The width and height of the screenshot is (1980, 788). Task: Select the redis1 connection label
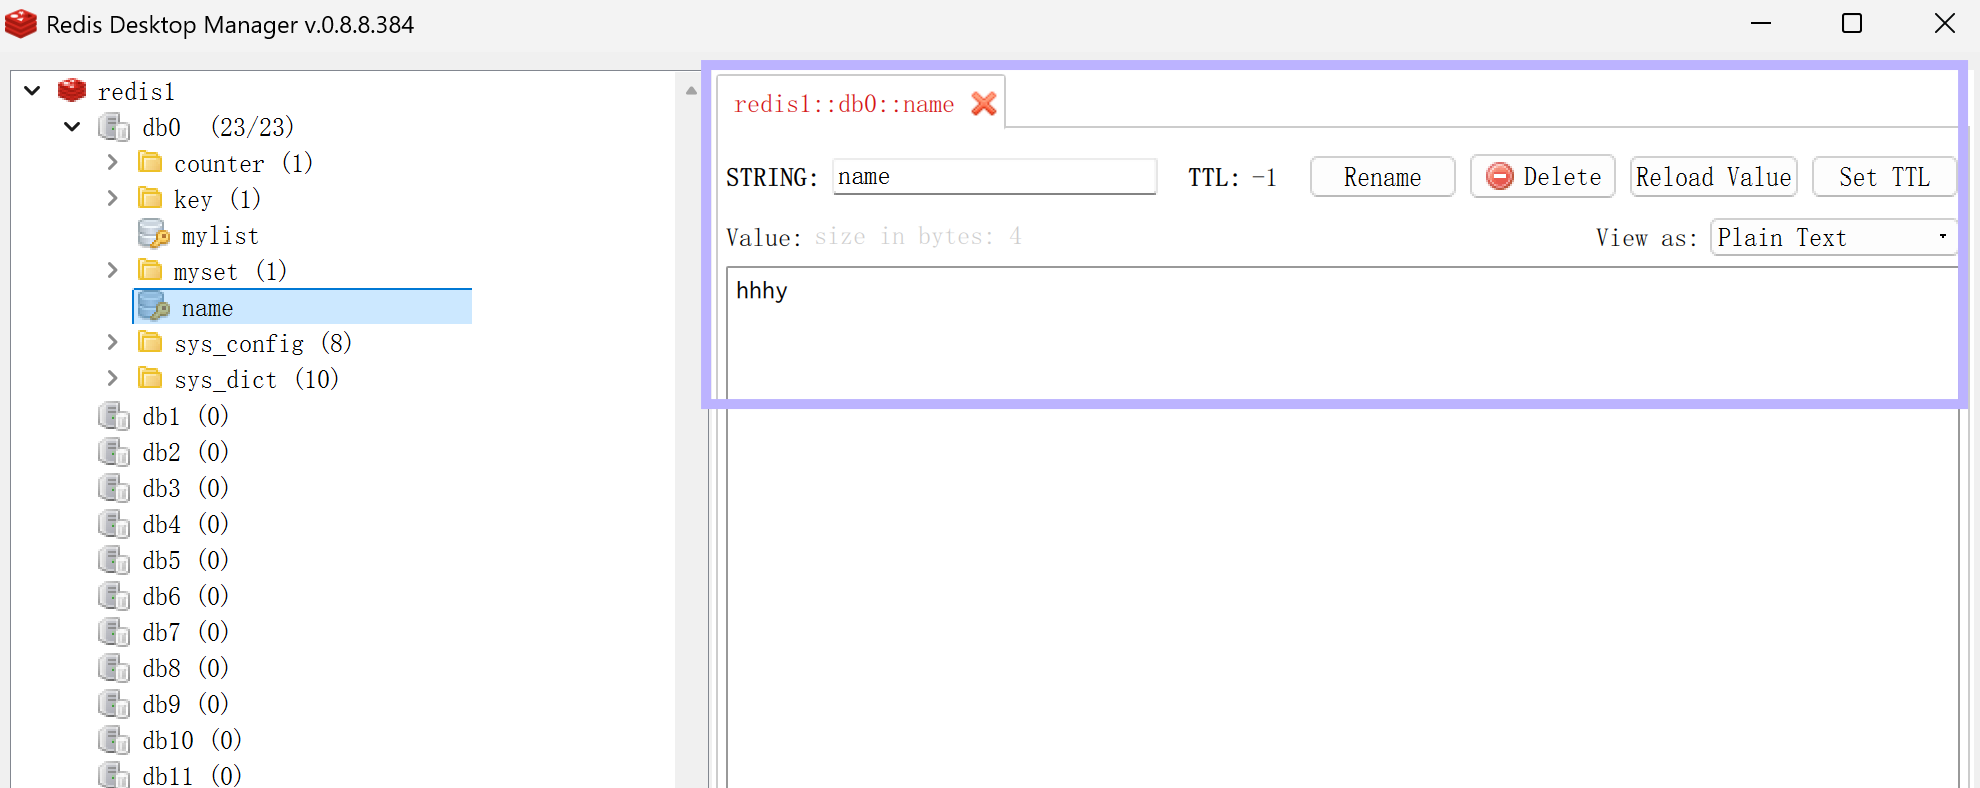click(x=136, y=92)
